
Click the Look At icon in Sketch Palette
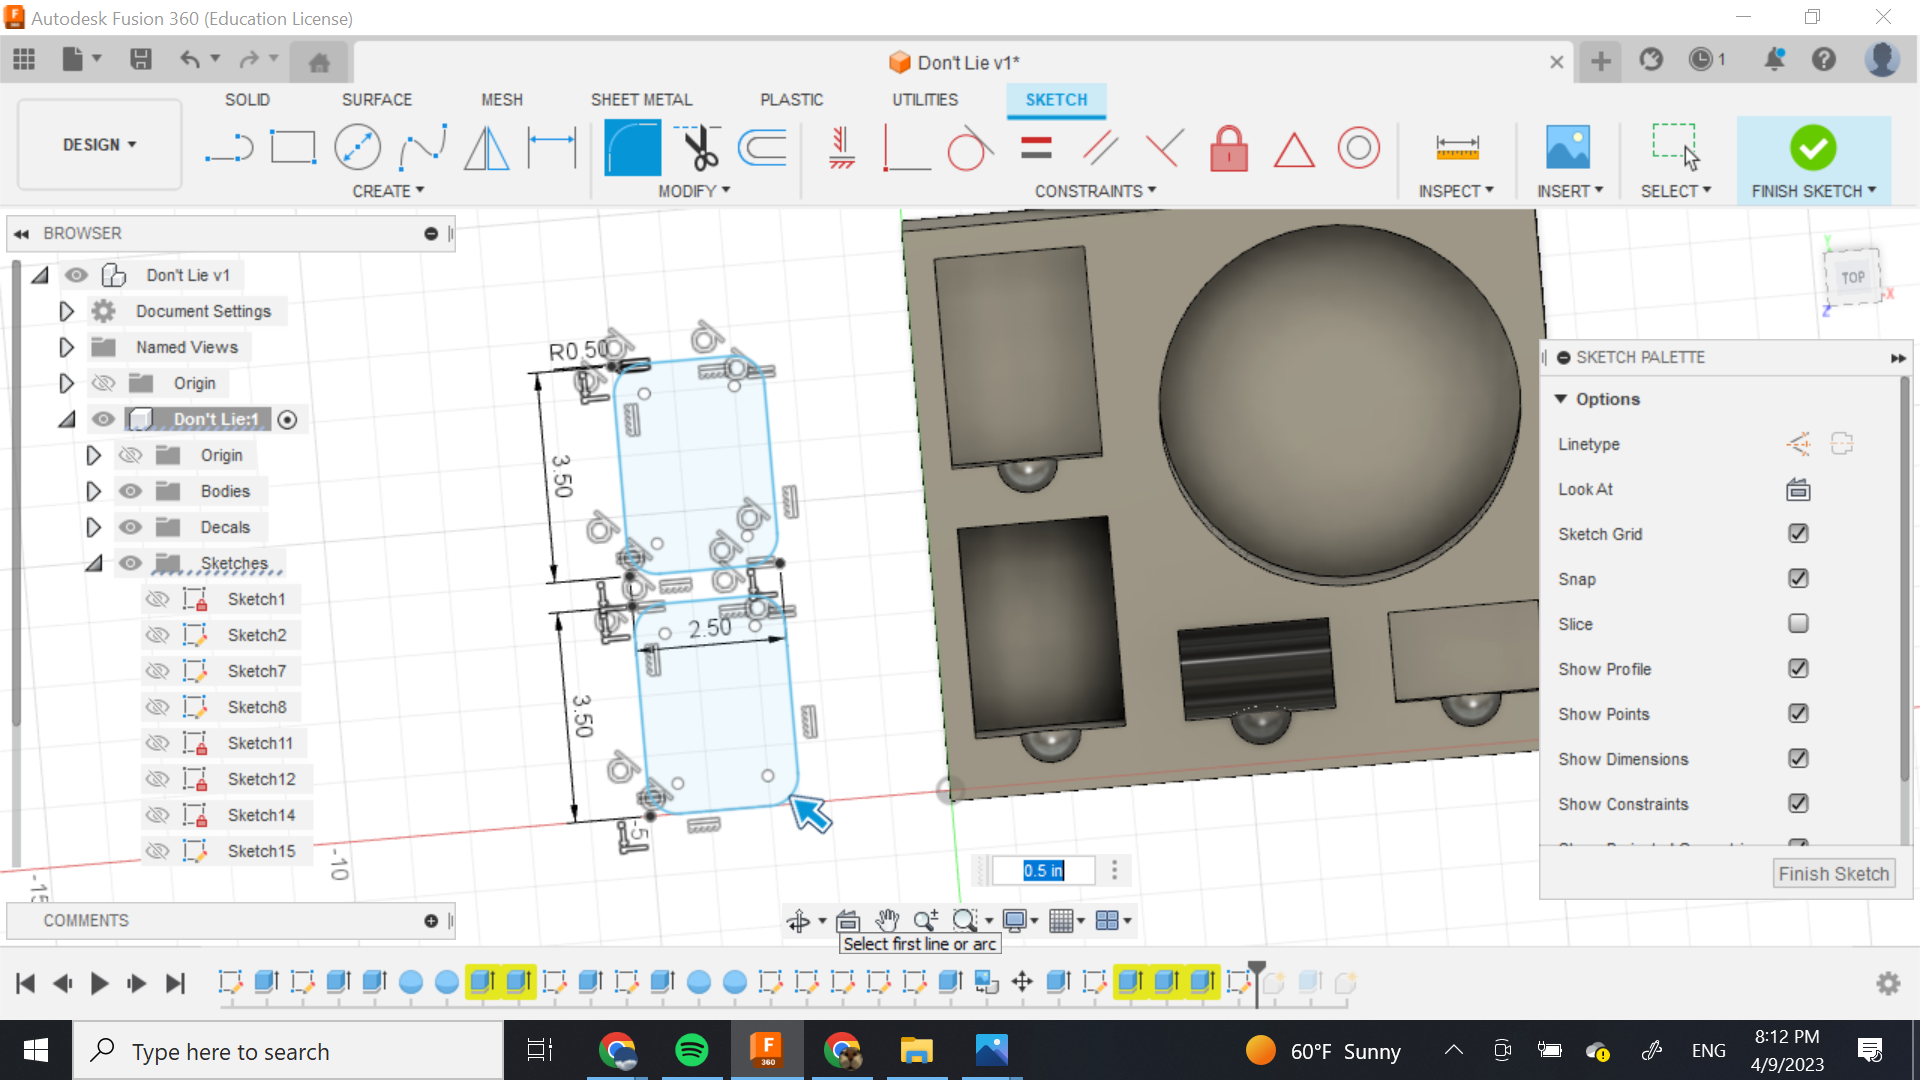pos(1798,489)
